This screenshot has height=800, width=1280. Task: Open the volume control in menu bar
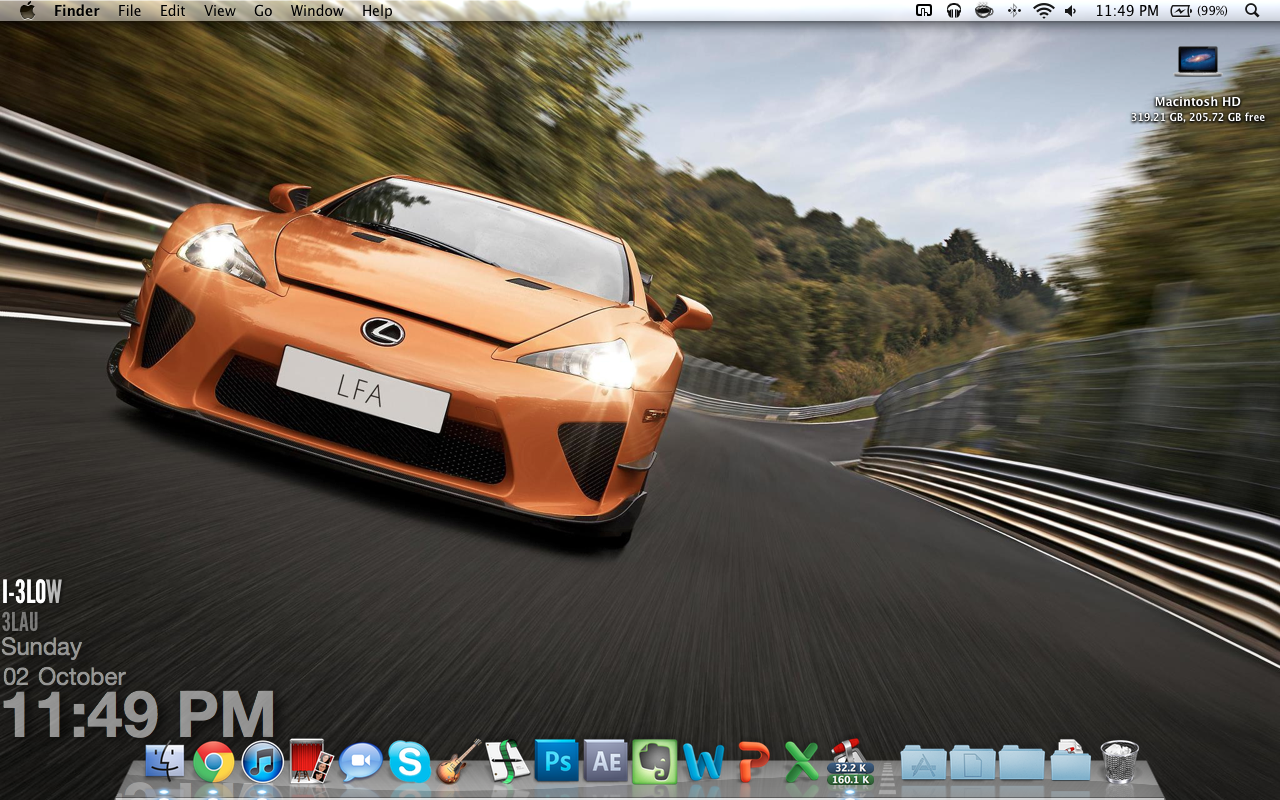1071,11
